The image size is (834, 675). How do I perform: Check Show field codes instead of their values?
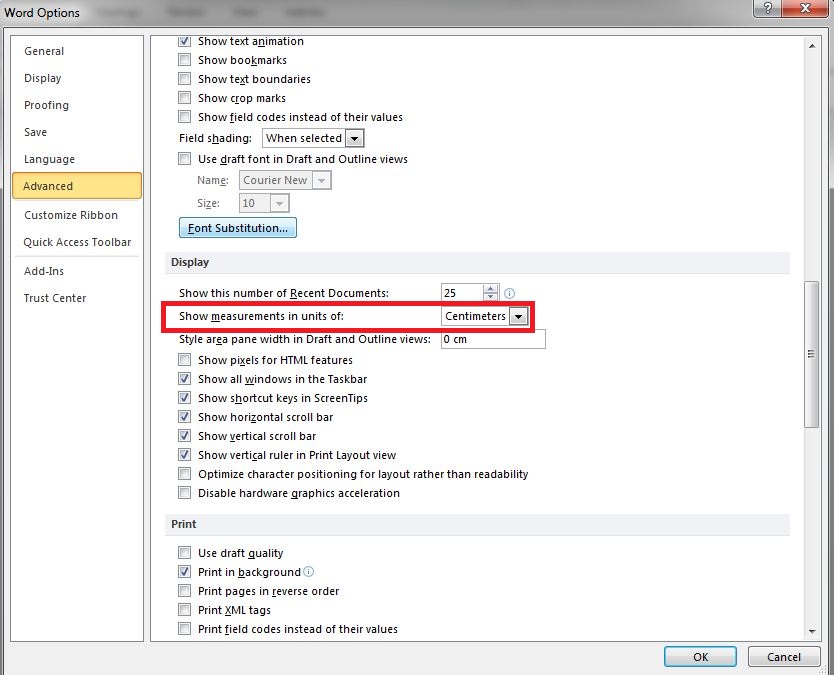point(185,117)
